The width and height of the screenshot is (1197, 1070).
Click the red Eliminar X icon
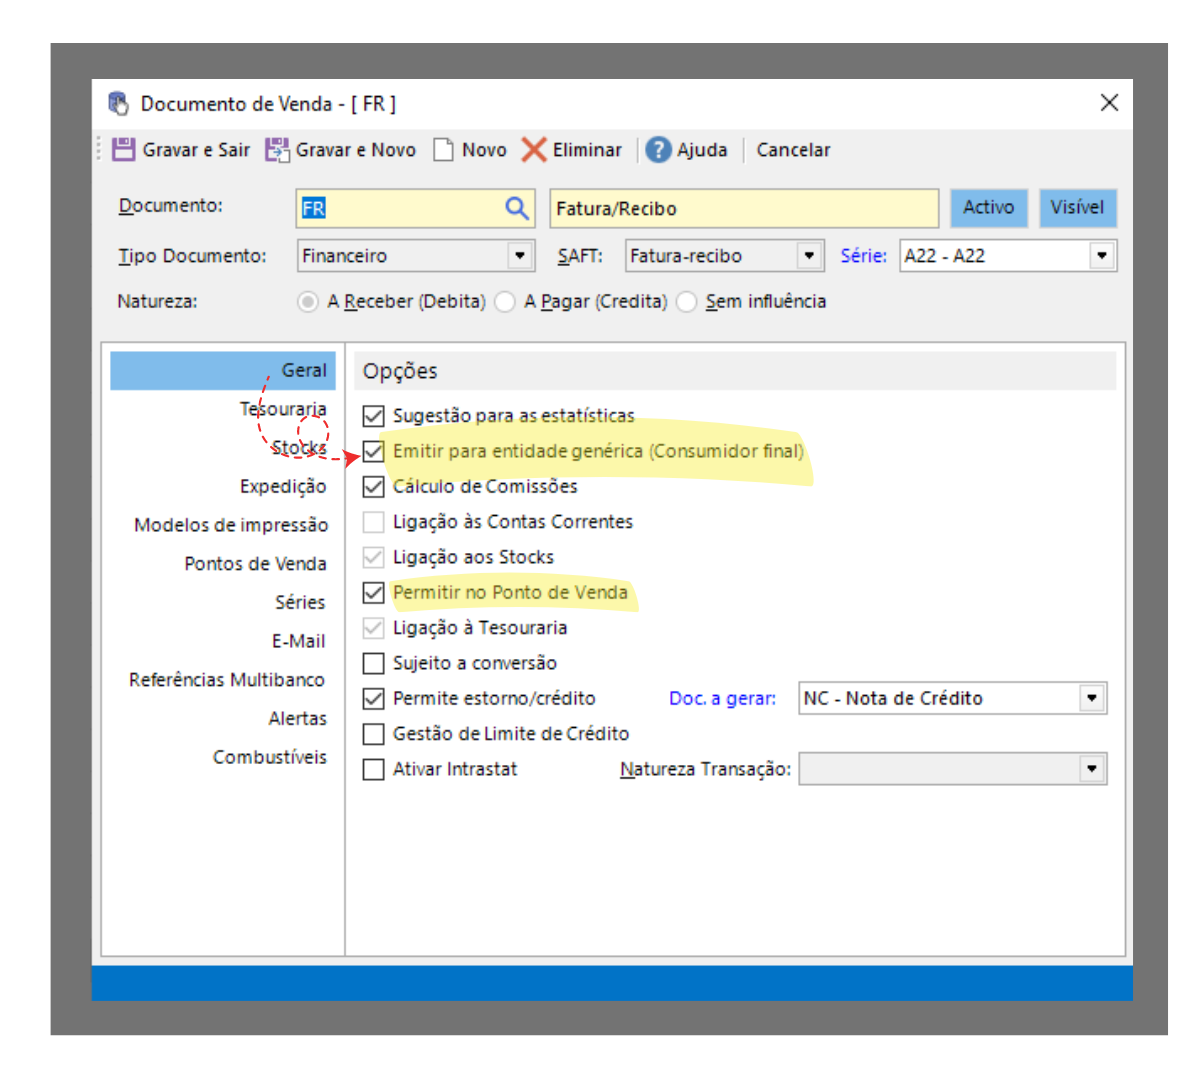click(x=534, y=150)
